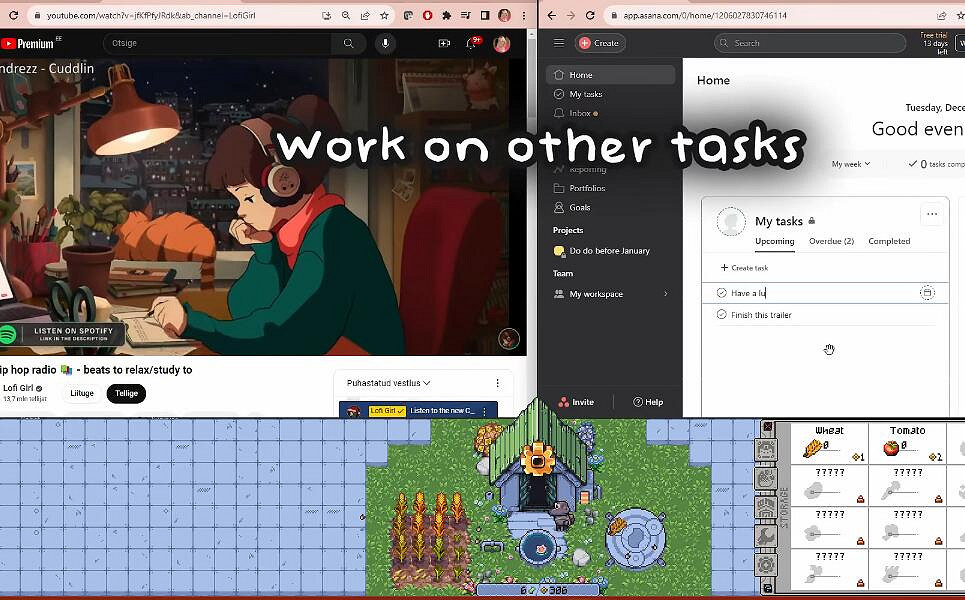
Task: Set due date via calendar icon on task
Action: [x=927, y=293]
